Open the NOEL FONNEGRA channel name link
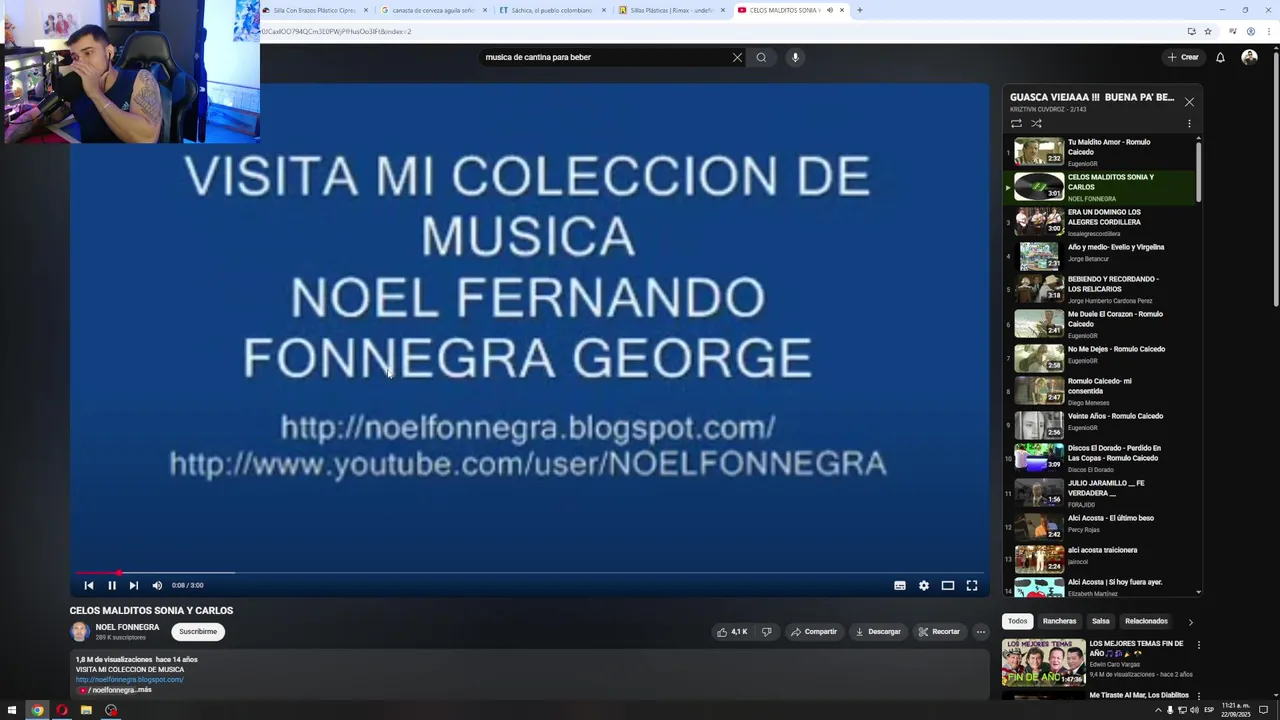Viewport: 1280px width, 720px height. click(x=127, y=627)
